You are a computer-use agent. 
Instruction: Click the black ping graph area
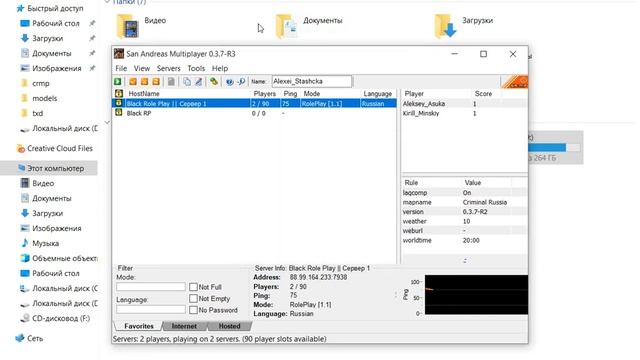476,295
